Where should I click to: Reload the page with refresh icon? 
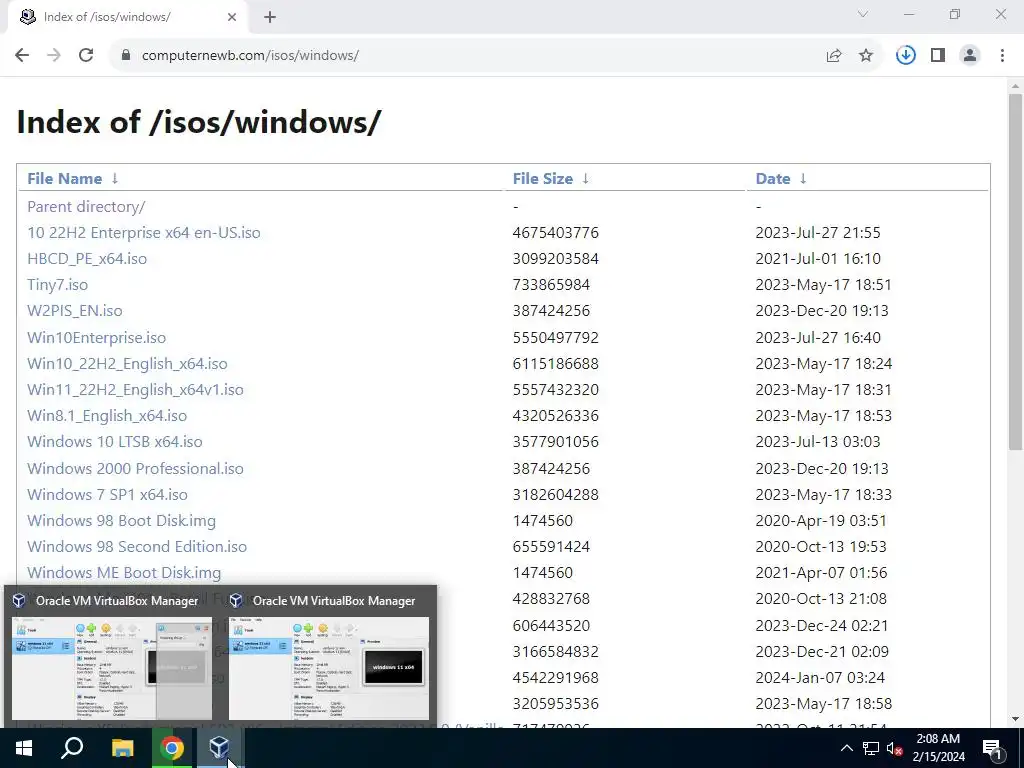(86, 55)
